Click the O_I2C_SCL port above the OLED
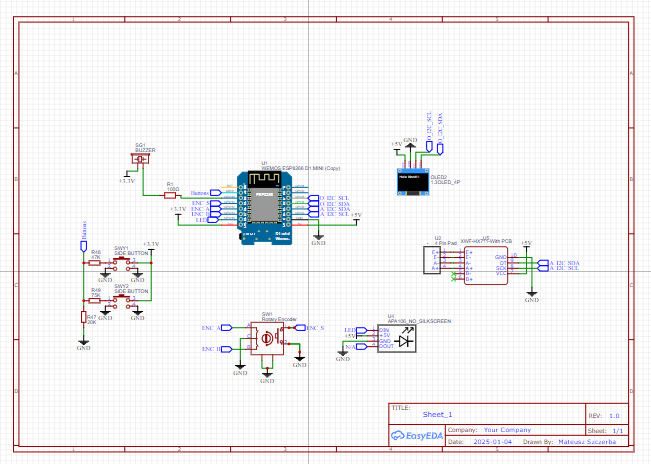The height and width of the screenshot is (464, 651). click(x=429, y=147)
